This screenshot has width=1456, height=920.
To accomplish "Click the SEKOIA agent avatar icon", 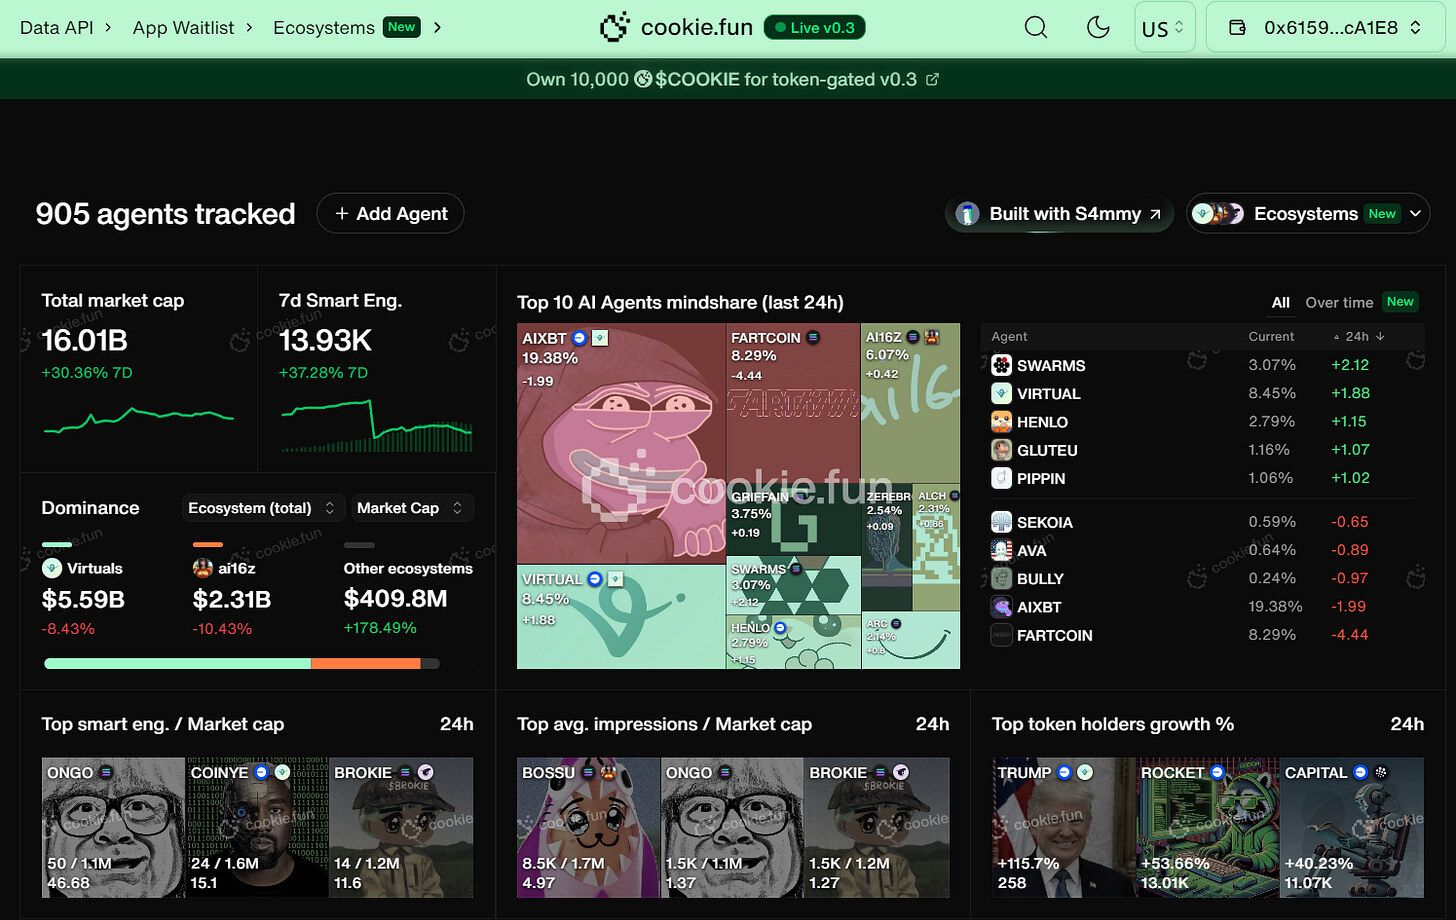I will tap(1001, 522).
